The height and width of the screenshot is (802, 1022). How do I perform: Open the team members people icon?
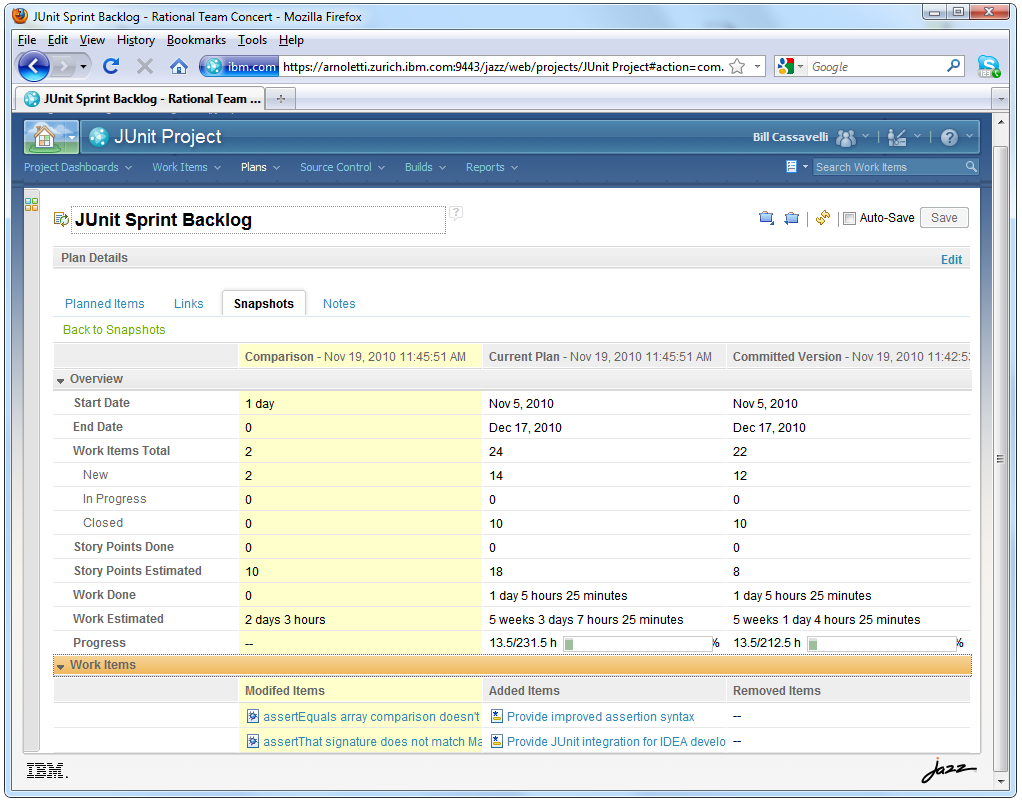click(x=845, y=137)
